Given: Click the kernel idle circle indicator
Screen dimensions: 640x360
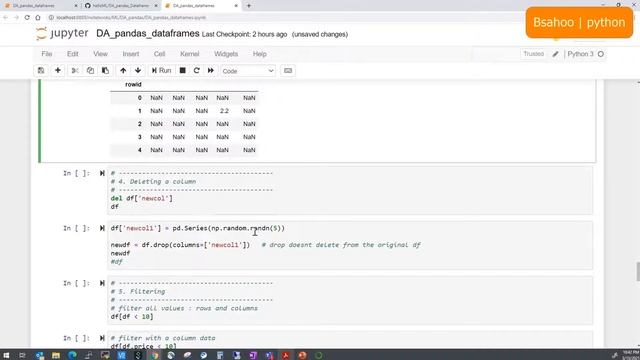Looking at the screenshot, I should tap(601, 54).
